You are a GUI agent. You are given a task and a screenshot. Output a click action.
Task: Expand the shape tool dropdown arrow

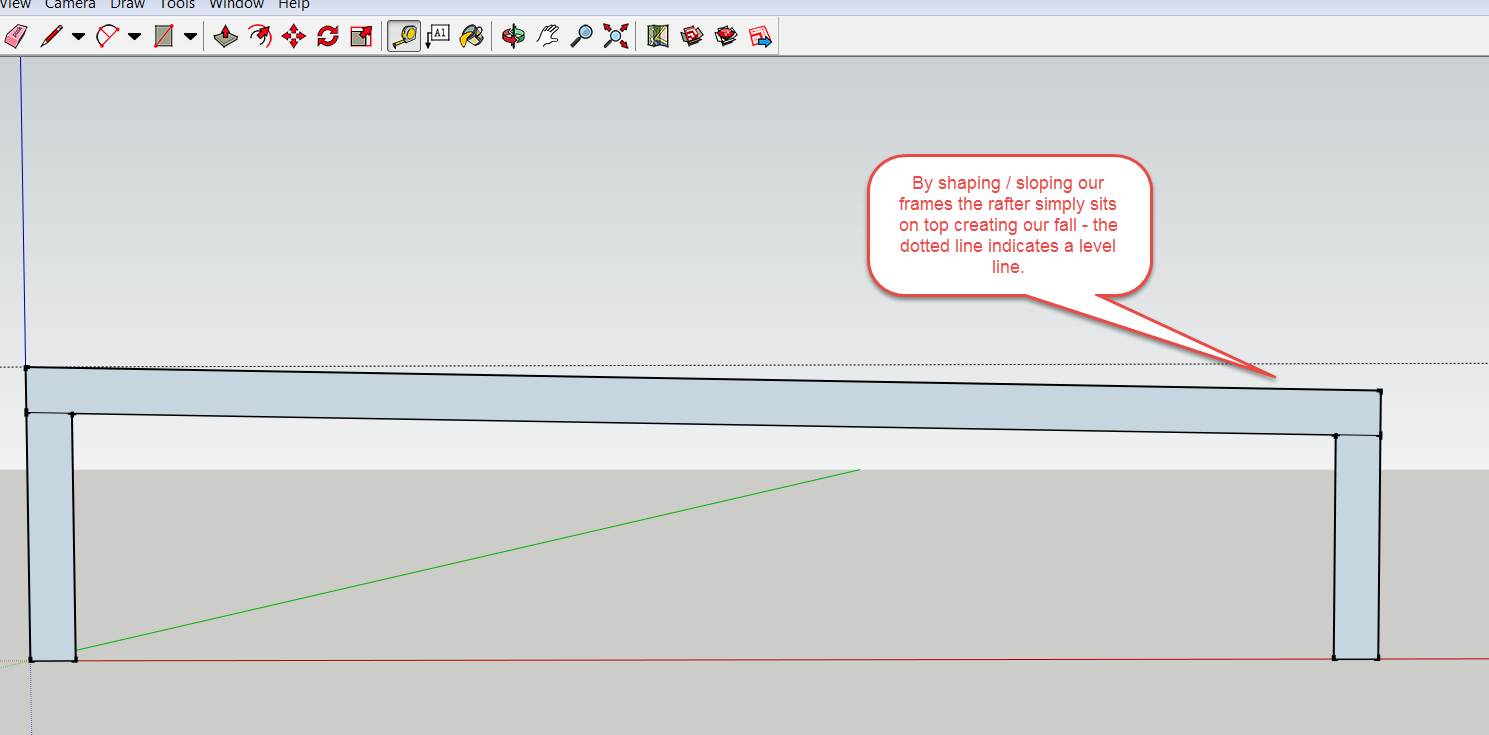(190, 37)
